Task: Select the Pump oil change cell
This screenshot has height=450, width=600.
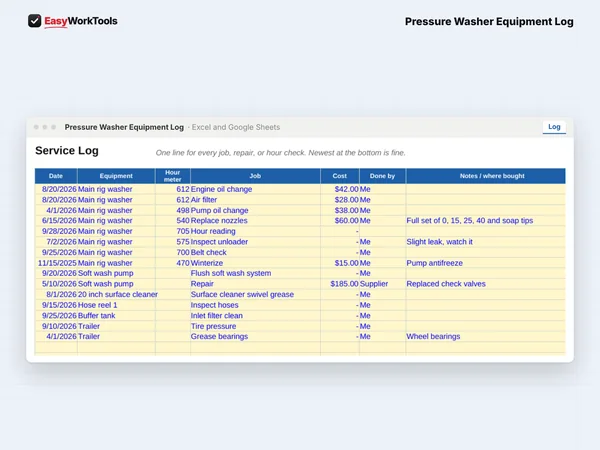Action: [x=255, y=210]
